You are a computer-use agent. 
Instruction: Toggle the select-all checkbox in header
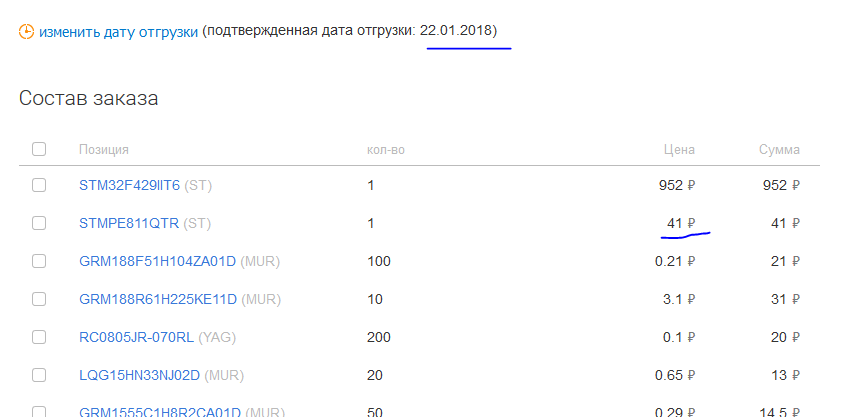(39, 149)
